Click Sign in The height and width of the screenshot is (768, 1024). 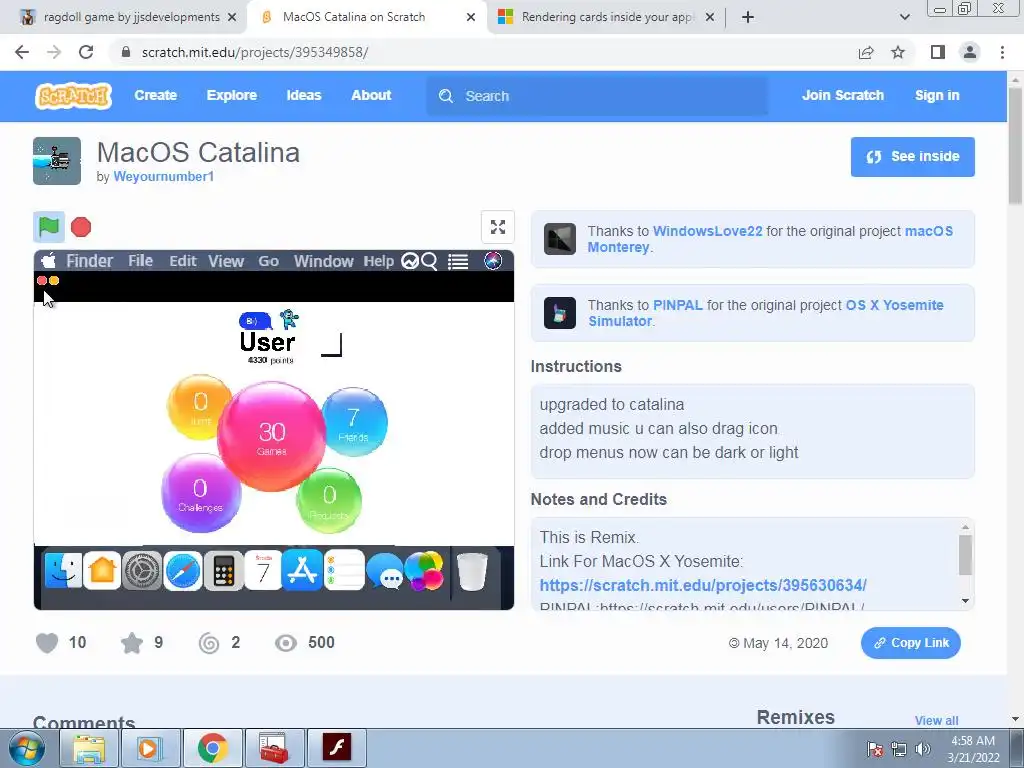coord(937,95)
